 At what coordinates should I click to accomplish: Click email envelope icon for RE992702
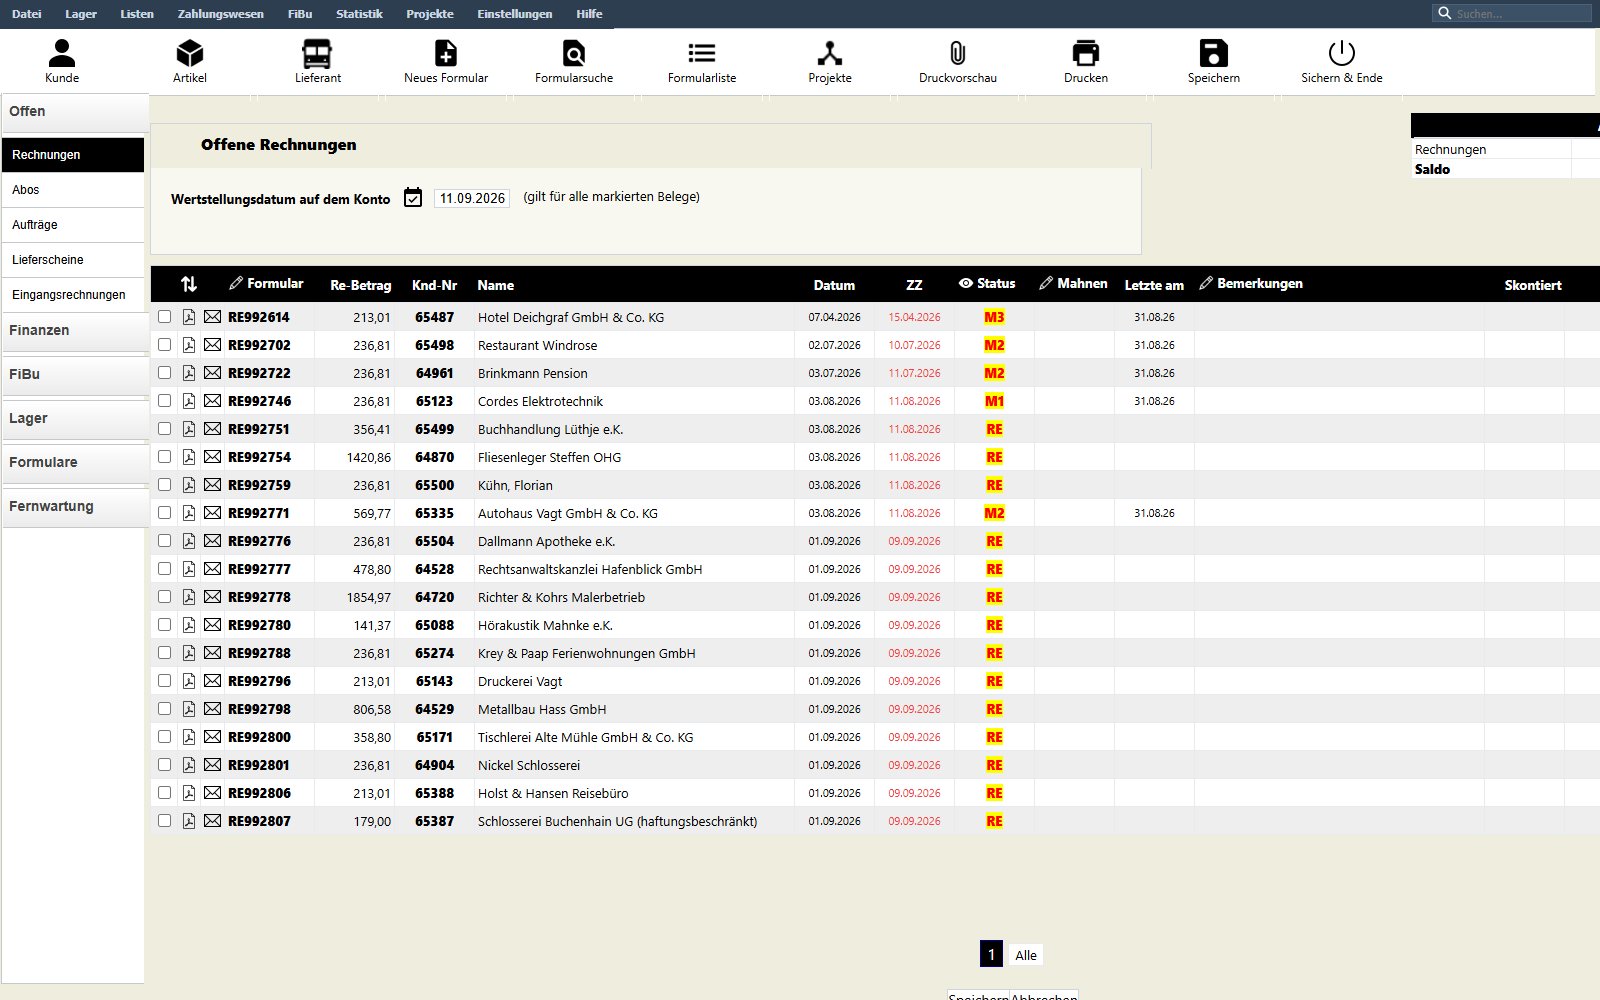coord(213,345)
